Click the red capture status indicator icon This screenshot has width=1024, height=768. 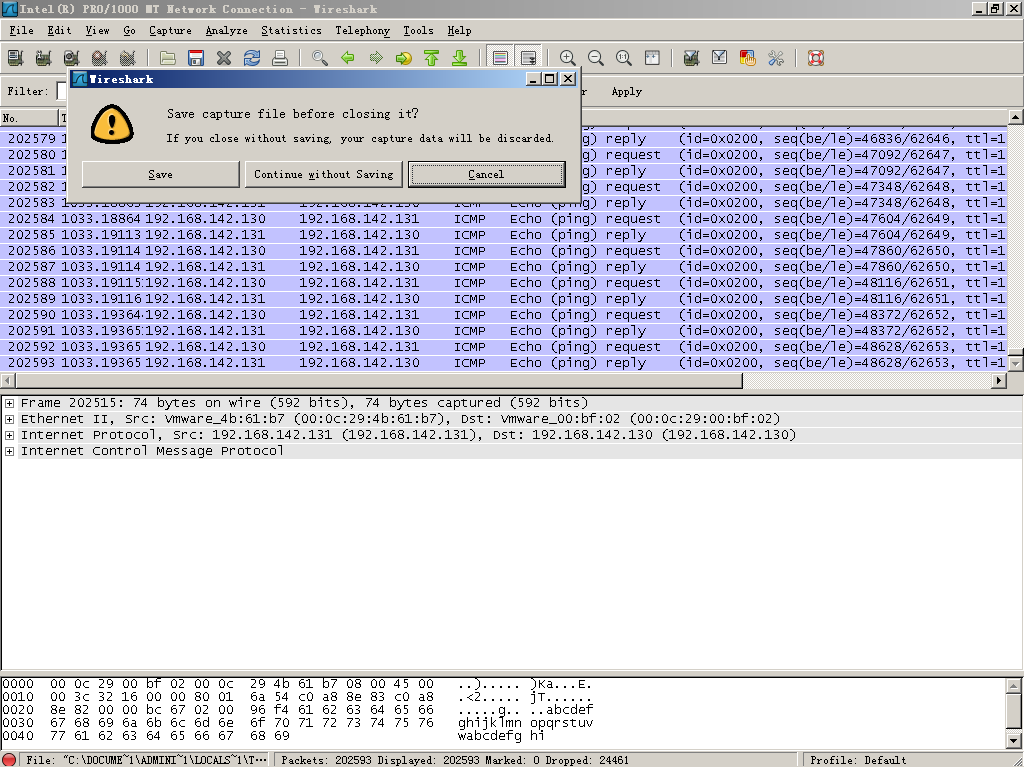[9, 760]
